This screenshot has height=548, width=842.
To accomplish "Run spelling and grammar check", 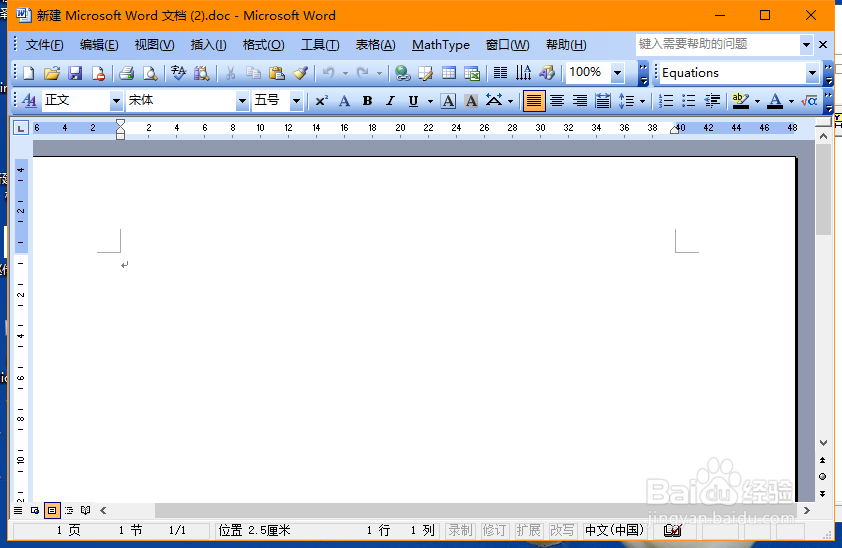I will pyautogui.click(x=178, y=73).
